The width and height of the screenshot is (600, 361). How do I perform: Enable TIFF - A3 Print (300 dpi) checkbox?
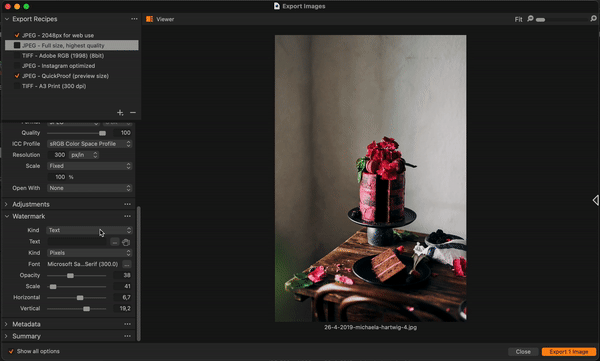(17, 86)
